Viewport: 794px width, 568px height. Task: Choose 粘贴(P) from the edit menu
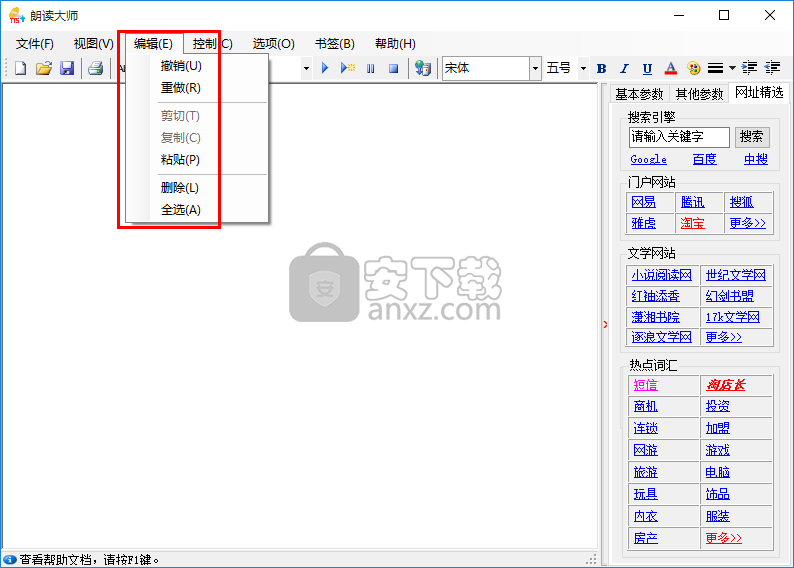[x=197, y=160]
